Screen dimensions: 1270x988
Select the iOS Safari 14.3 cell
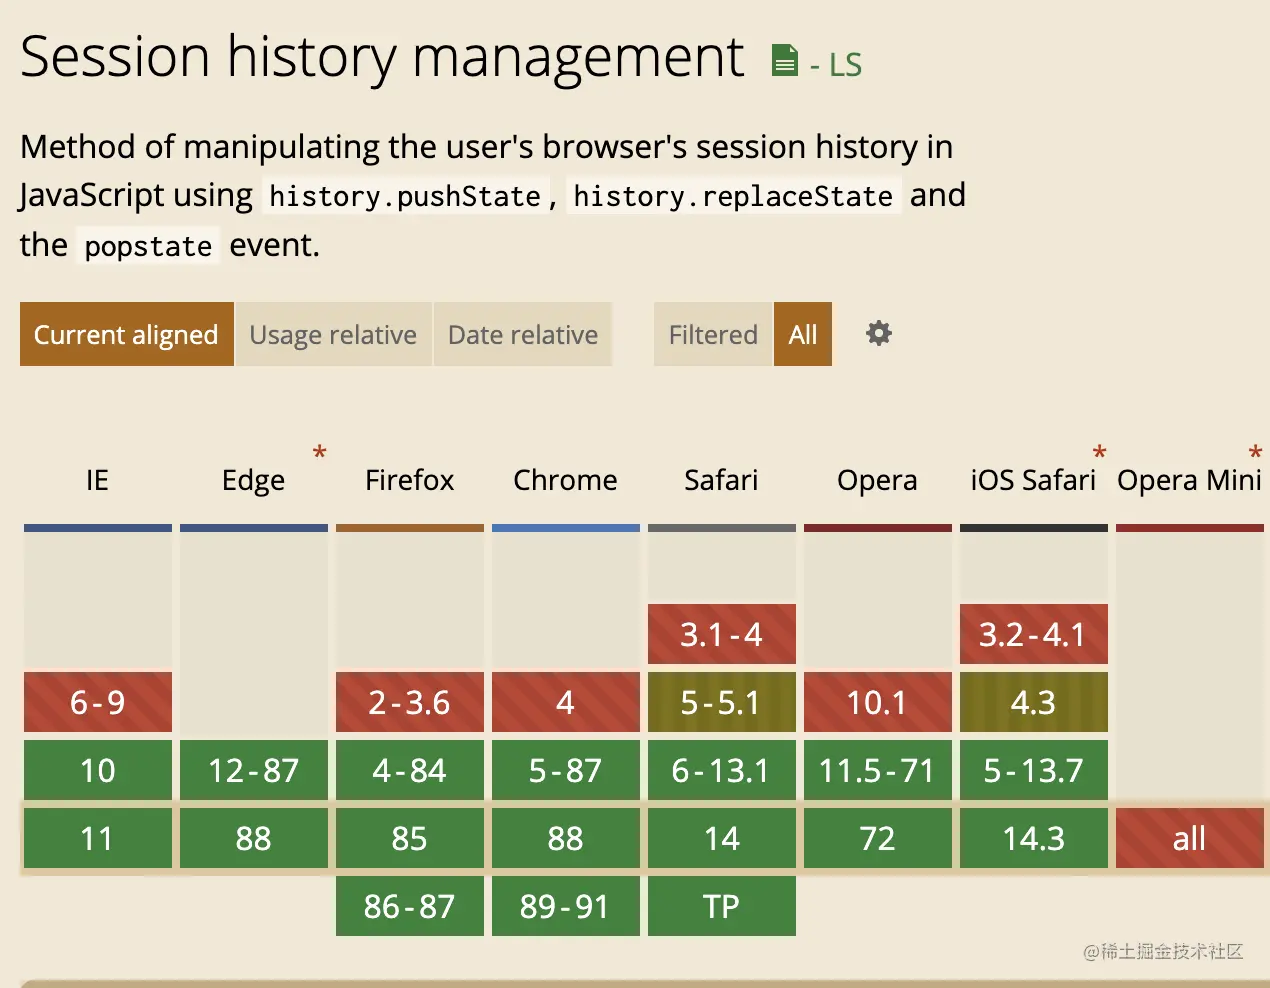pyautogui.click(x=1034, y=838)
